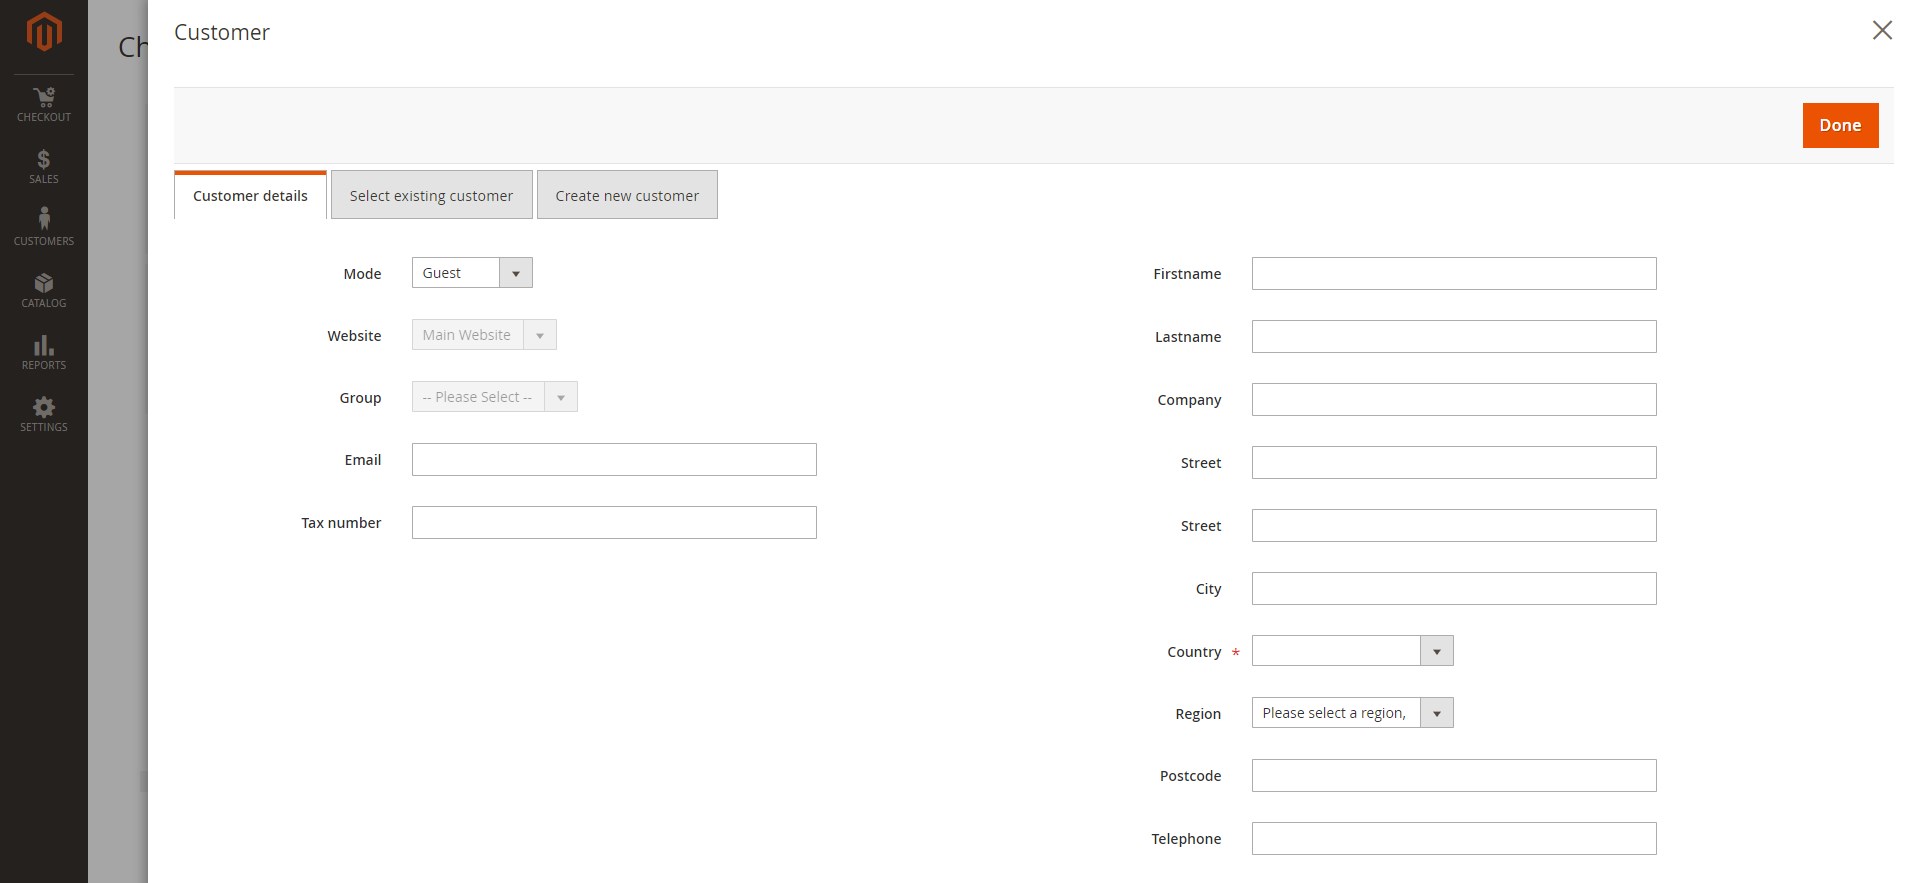The height and width of the screenshot is (883, 1905).
Task: Open the Checkout sidebar icon
Action: [x=44, y=105]
